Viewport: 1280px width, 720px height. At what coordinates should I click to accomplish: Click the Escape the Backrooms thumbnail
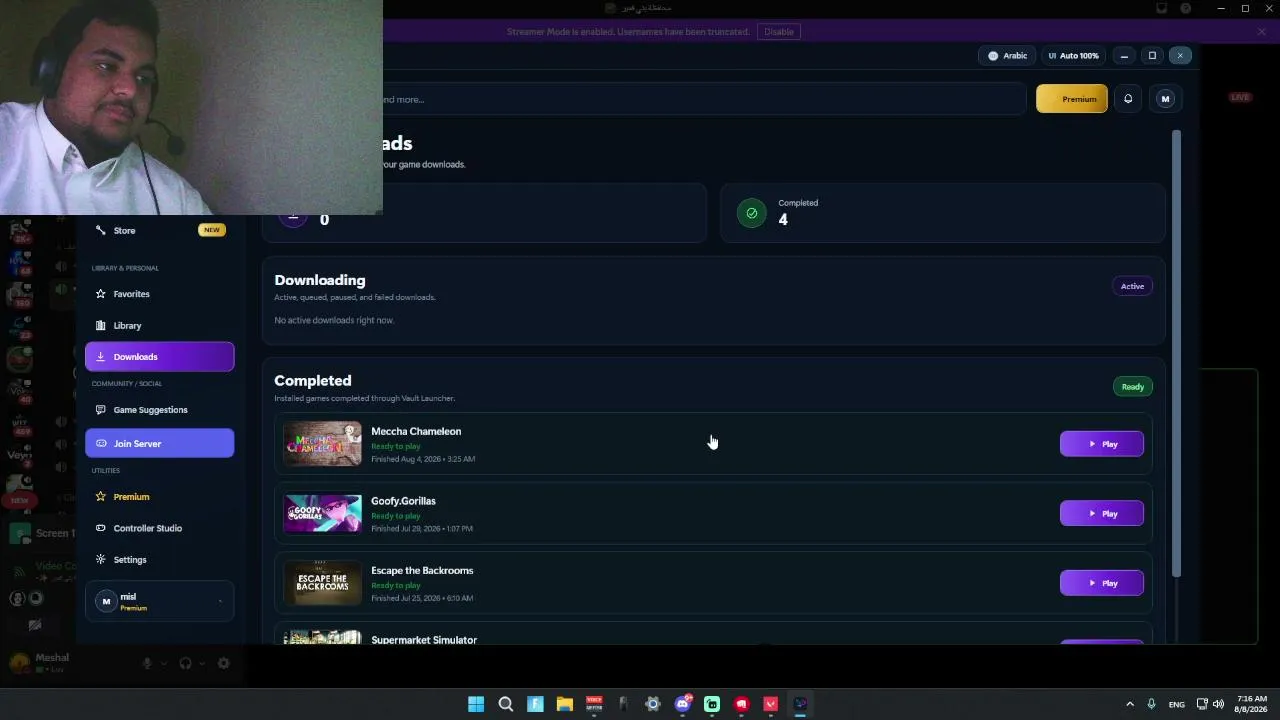click(x=322, y=583)
